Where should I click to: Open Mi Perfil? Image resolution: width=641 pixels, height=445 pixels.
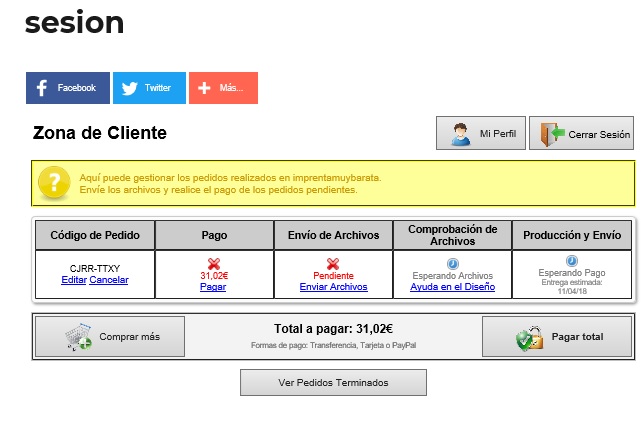(x=481, y=133)
